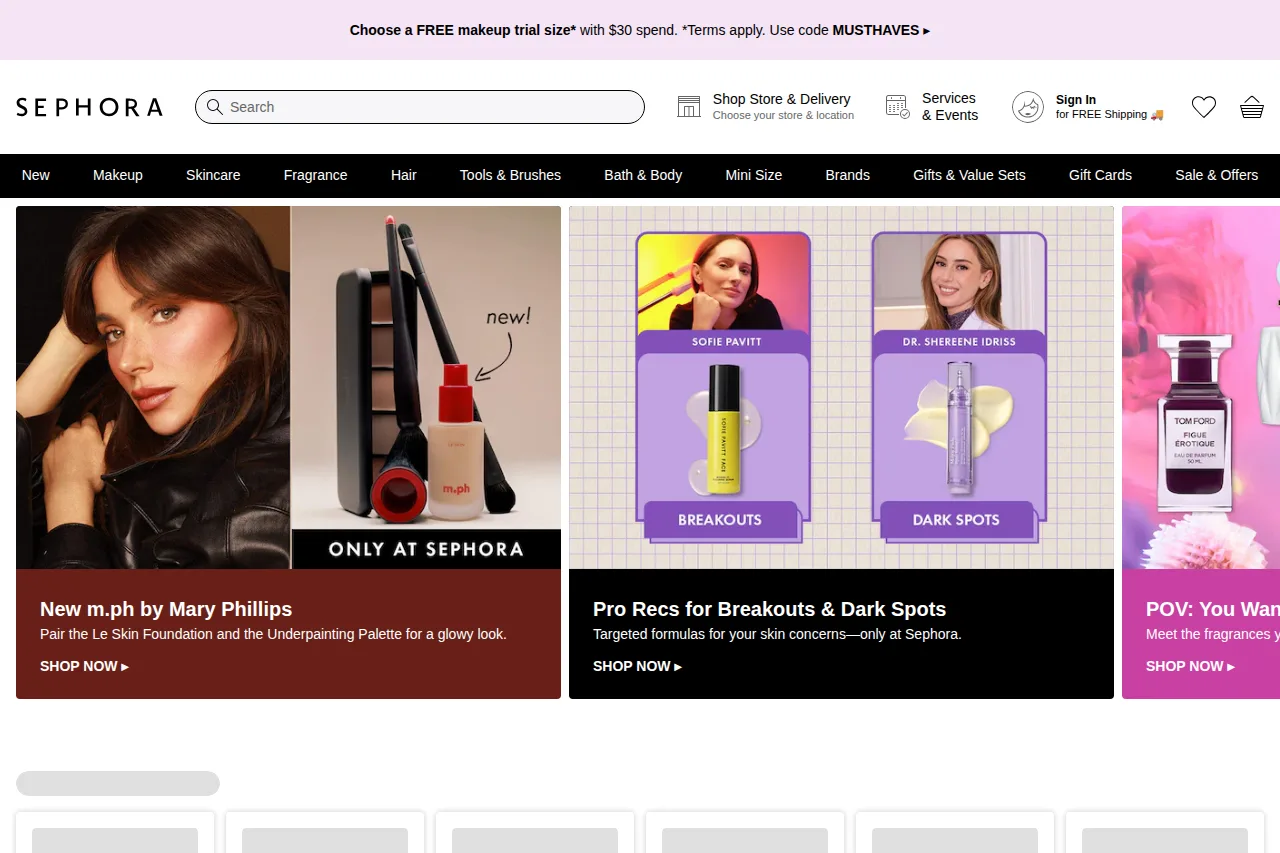View shopping basket via basket icon
Viewport: 1280px width, 853px height.
(1252, 106)
